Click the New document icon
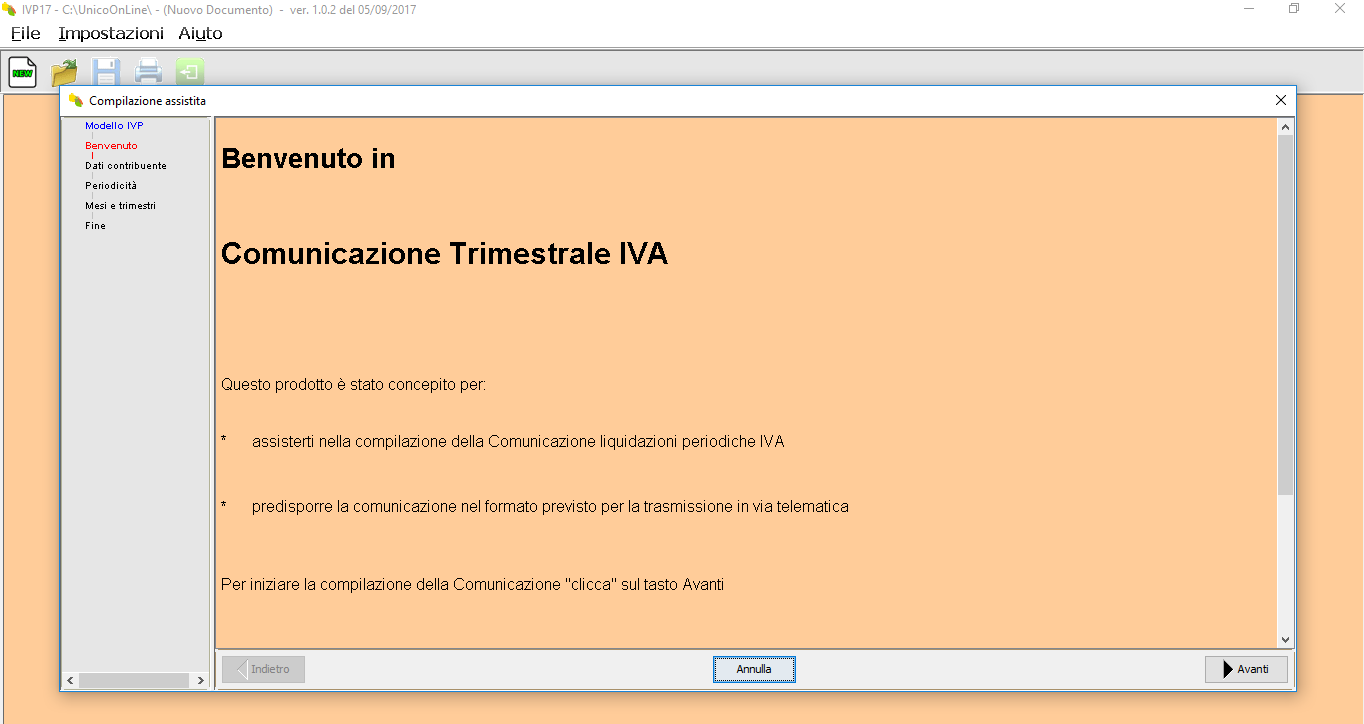This screenshot has height=724, width=1364. coord(22,72)
